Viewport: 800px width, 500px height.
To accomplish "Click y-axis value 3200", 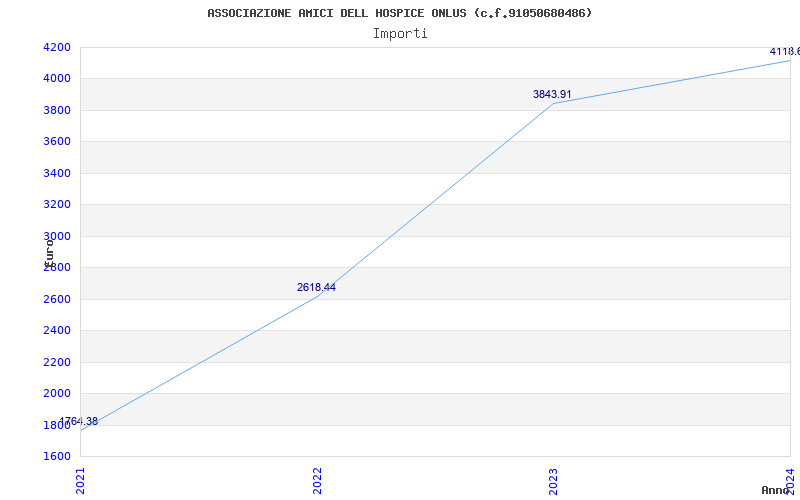I will coord(57,205).
